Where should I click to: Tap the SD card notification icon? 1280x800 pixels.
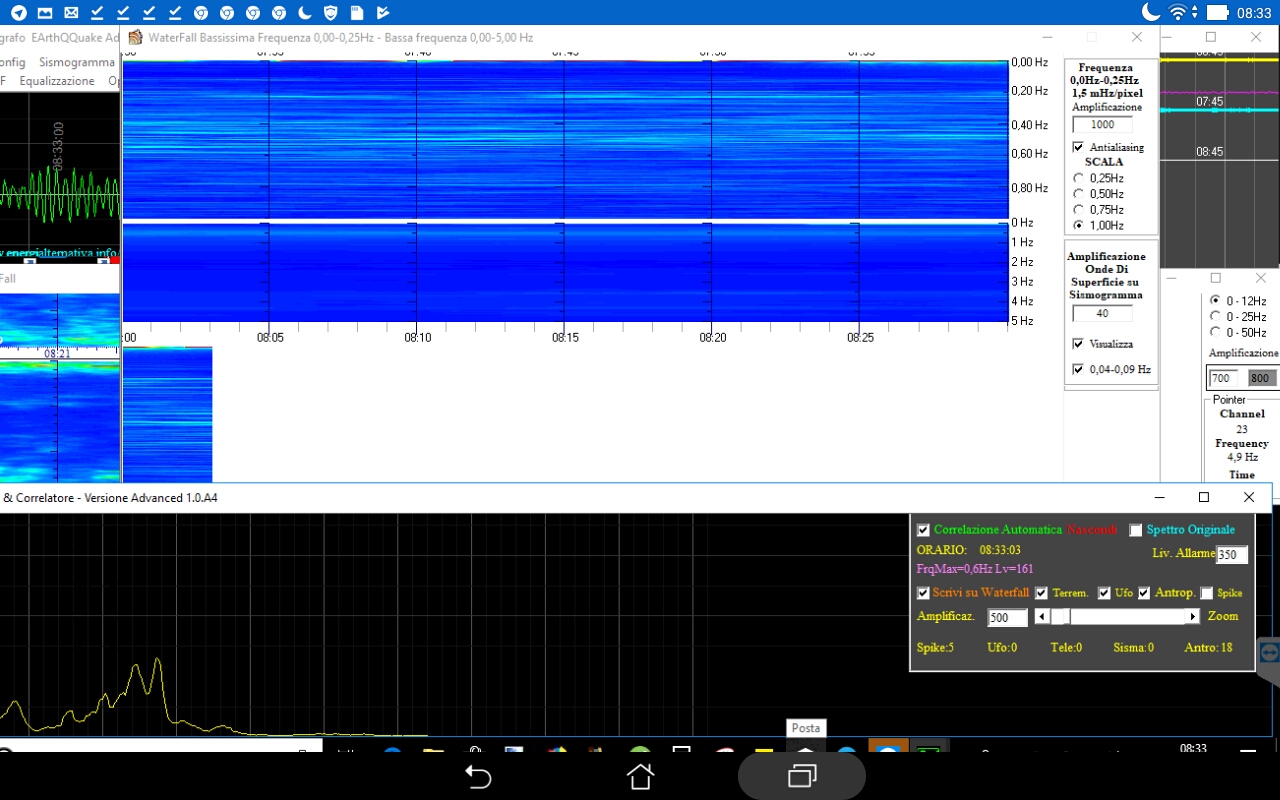357,13
